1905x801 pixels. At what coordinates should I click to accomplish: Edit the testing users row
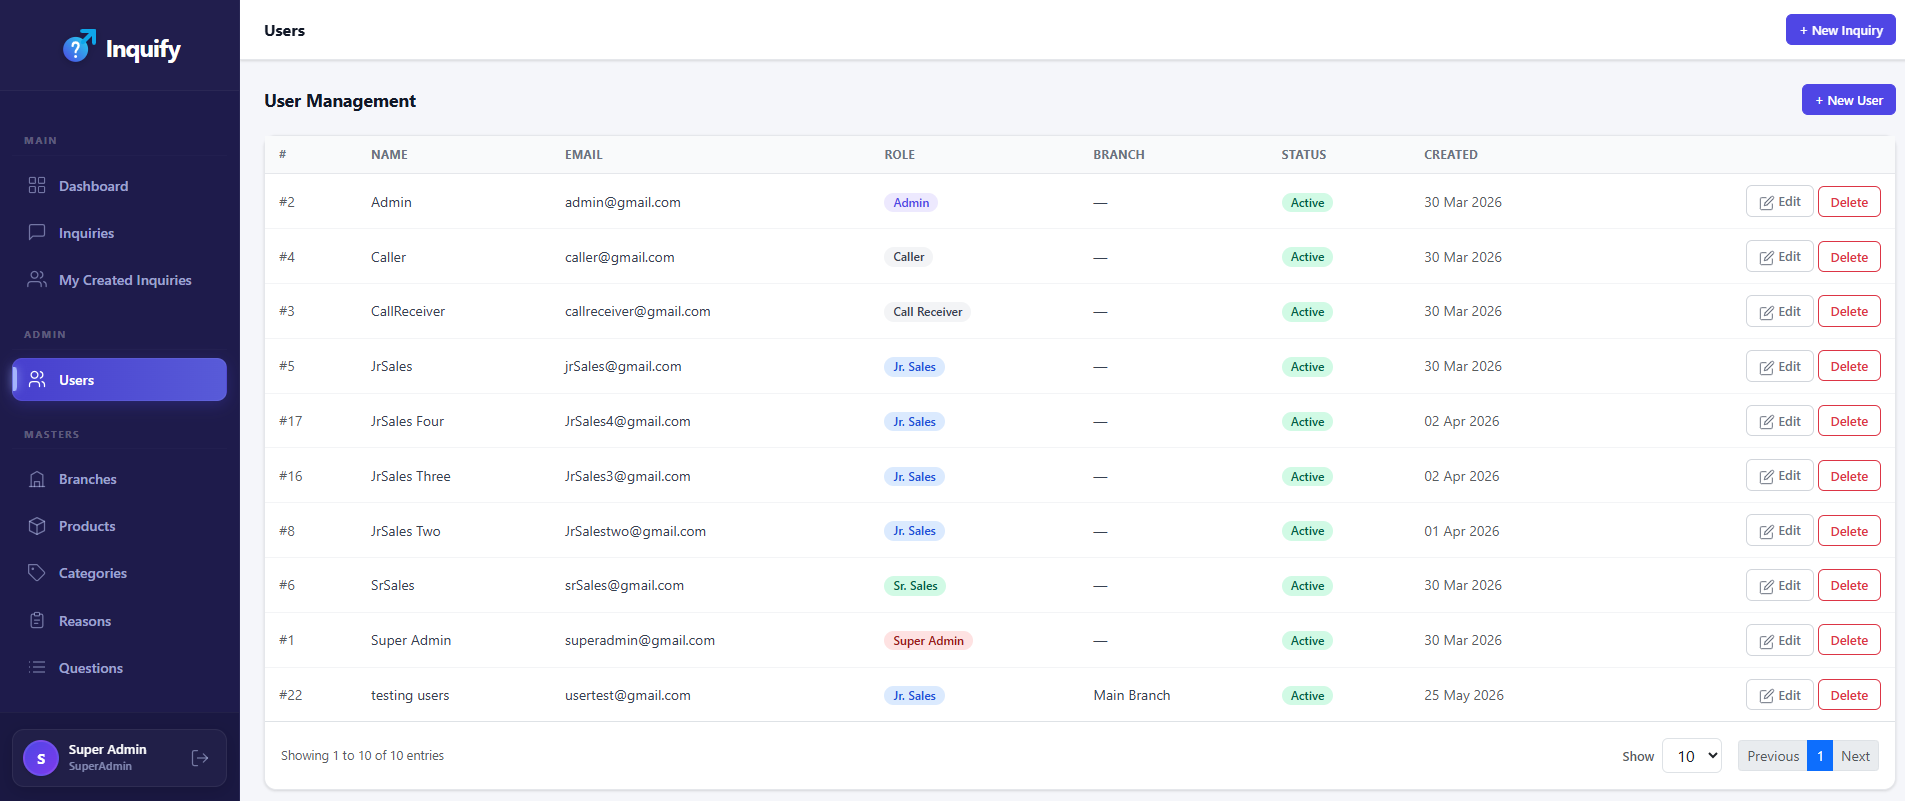tap(1779, 695)
